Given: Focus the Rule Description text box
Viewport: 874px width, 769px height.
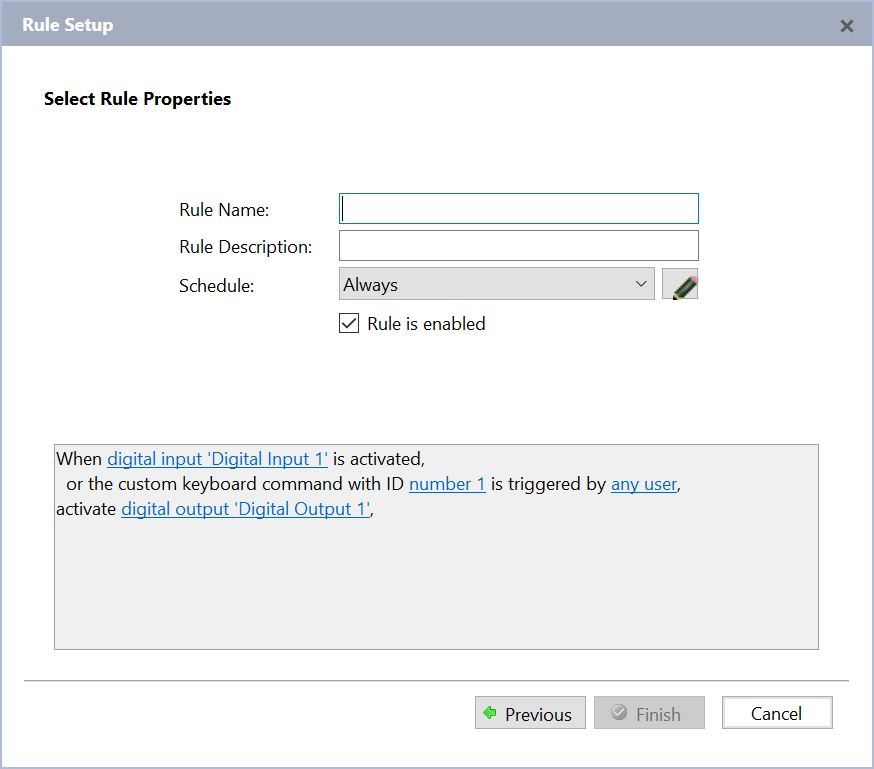Looking at the screenshot, I should click(519, 246).
